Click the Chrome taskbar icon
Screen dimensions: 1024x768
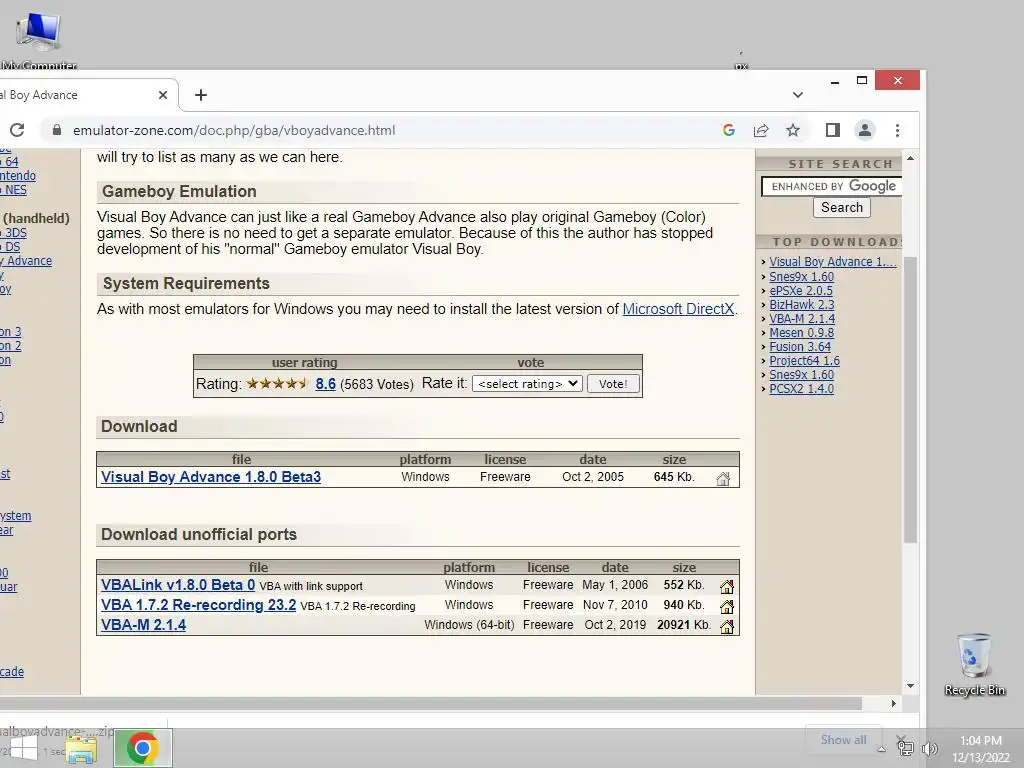pyautogui.click(x=142, y=748)
